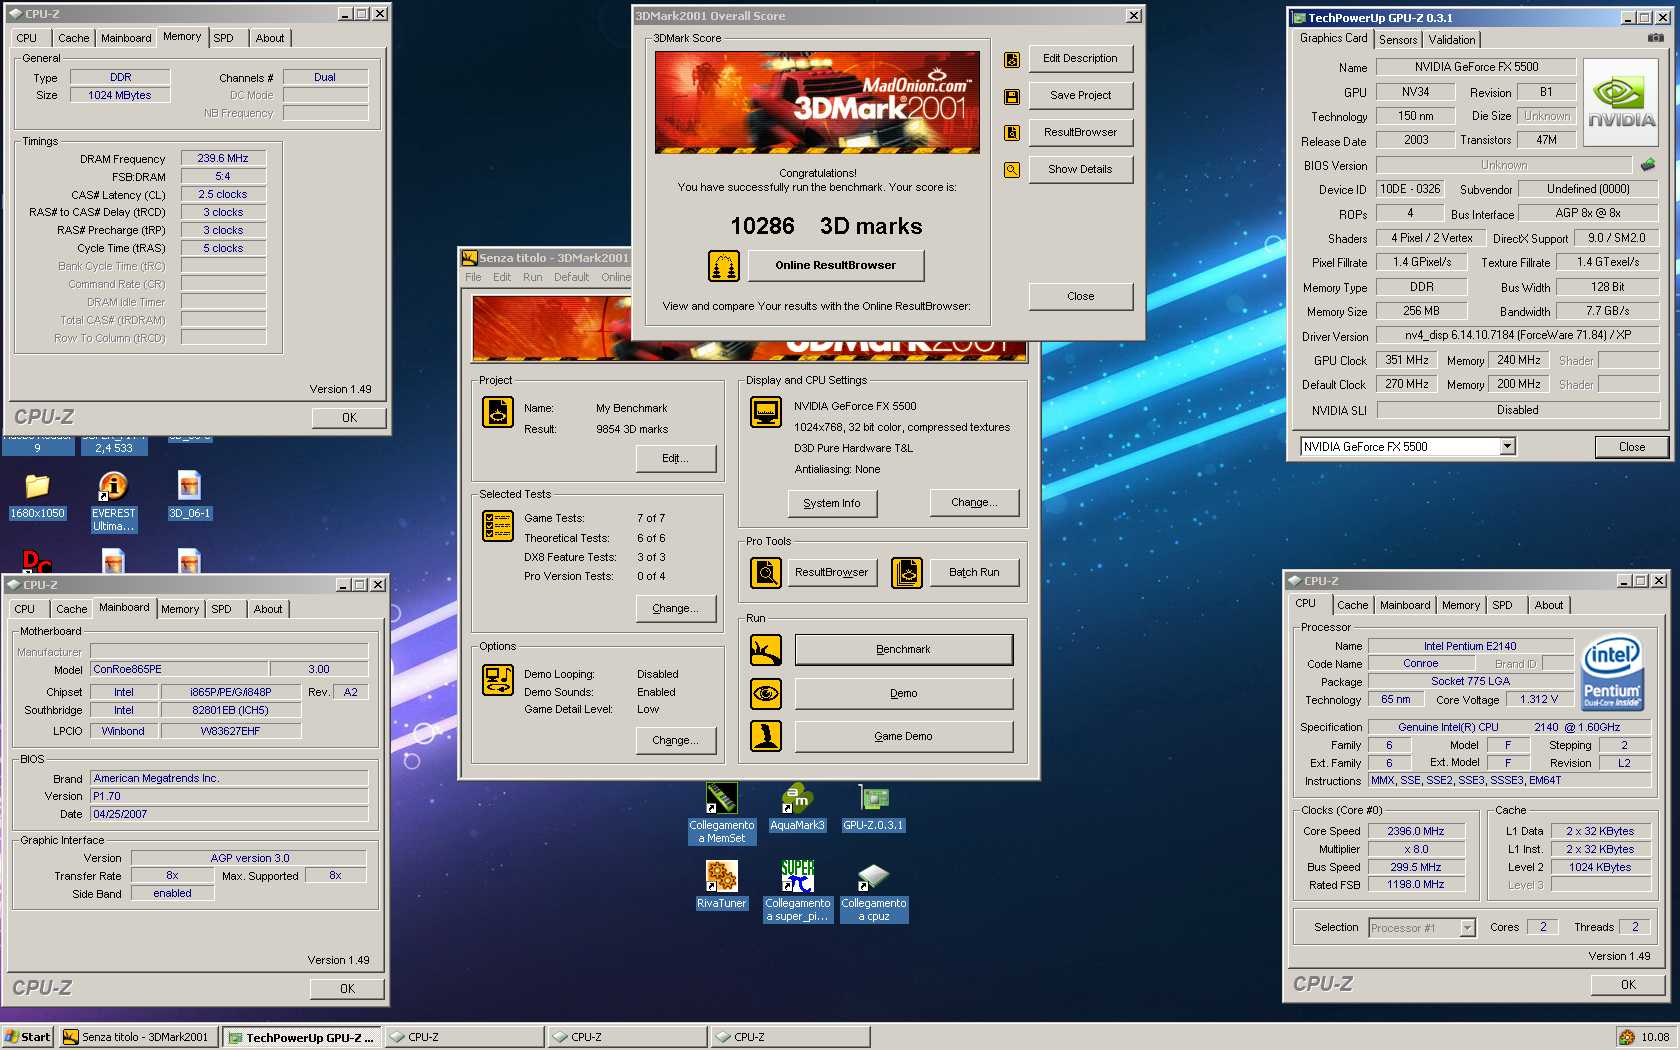
Task: Click the DRAM Frequency 239.6 MHz field
Action: coord(223,158)
